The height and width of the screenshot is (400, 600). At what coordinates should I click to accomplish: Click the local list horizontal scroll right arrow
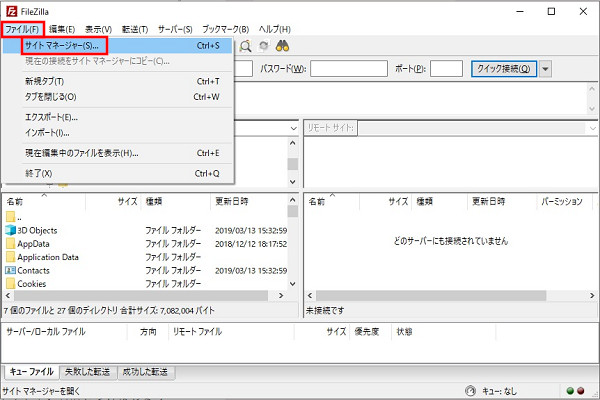click(x=281, y=296)
